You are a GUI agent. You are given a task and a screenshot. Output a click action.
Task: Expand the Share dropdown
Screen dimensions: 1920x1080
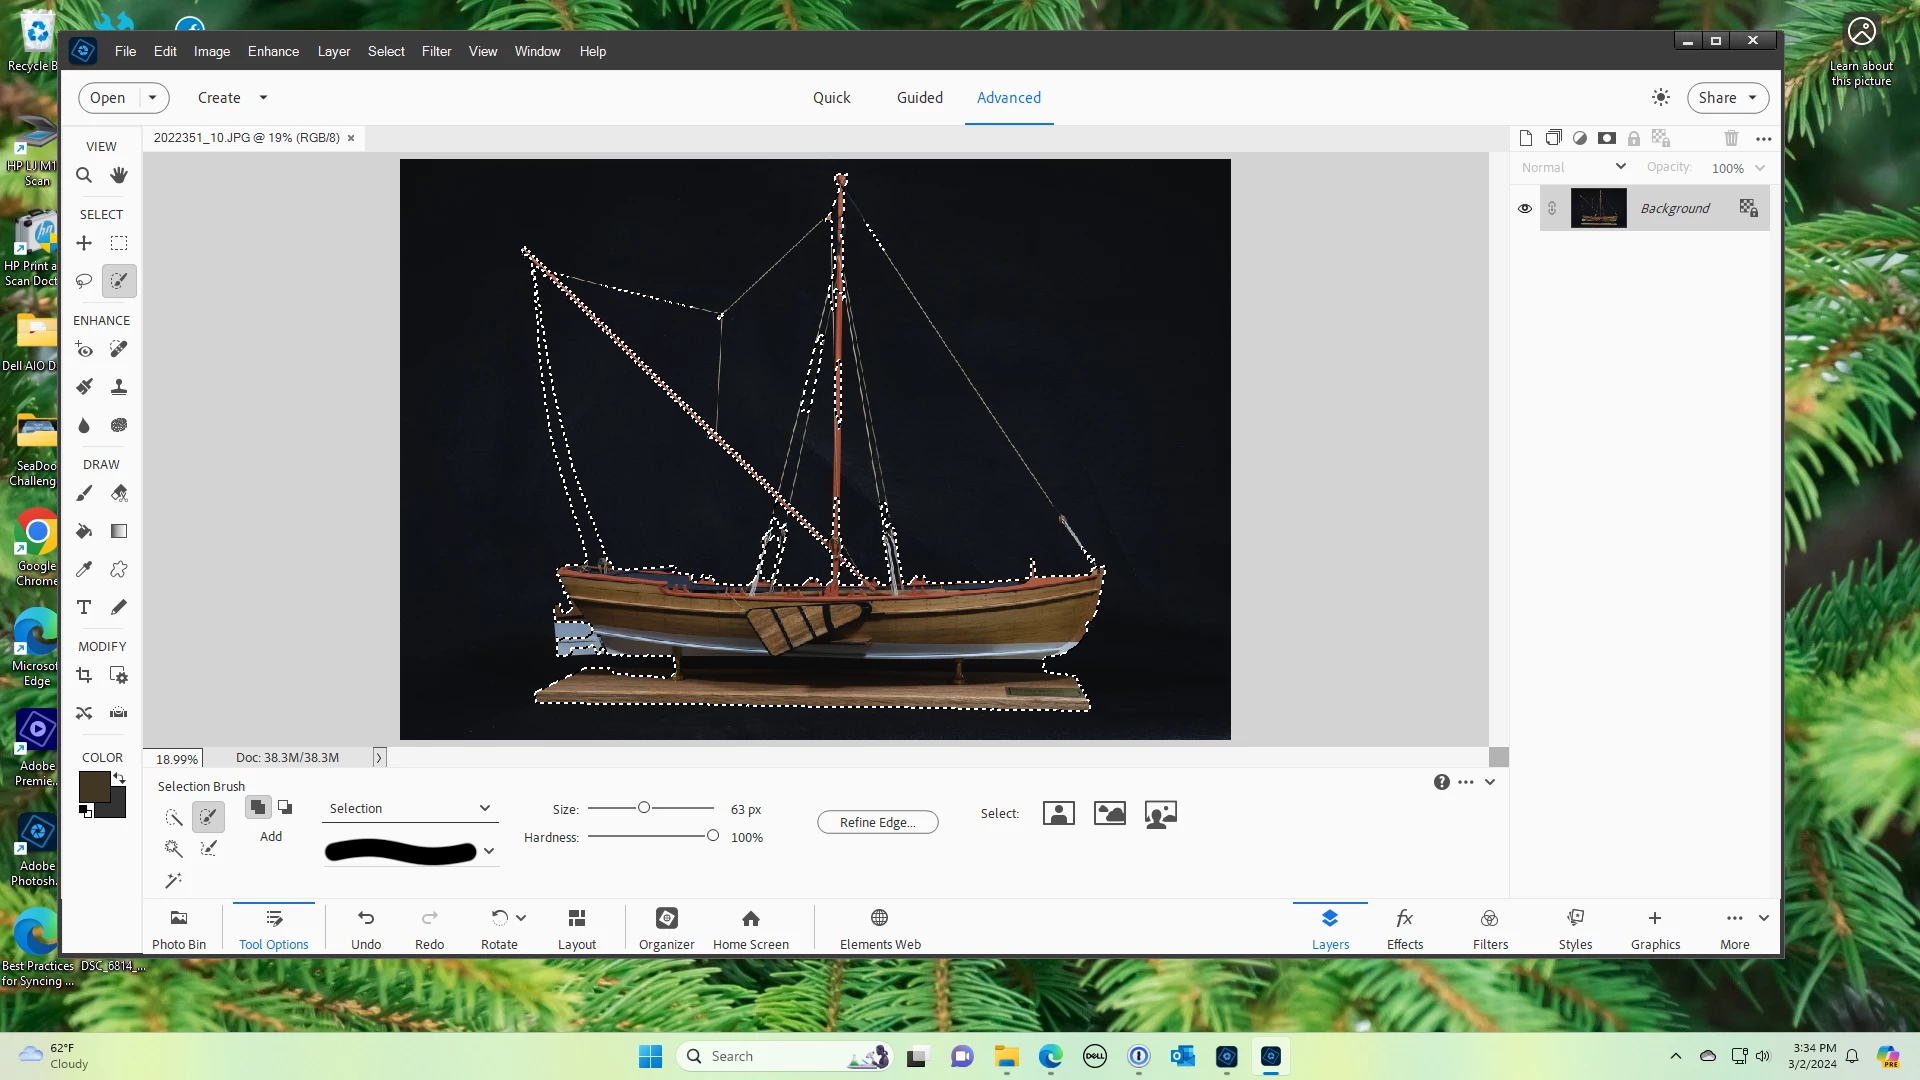pos(1752,98)
